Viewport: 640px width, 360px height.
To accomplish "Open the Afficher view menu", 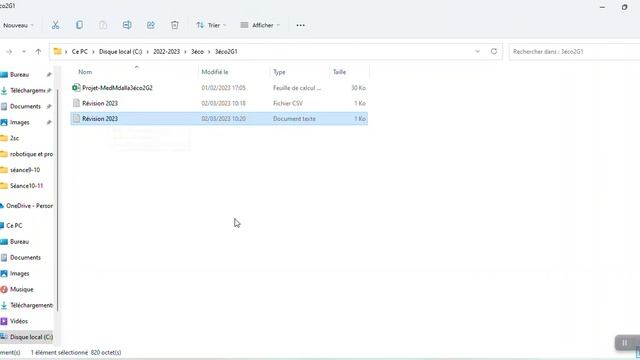I will pos(260,25).
